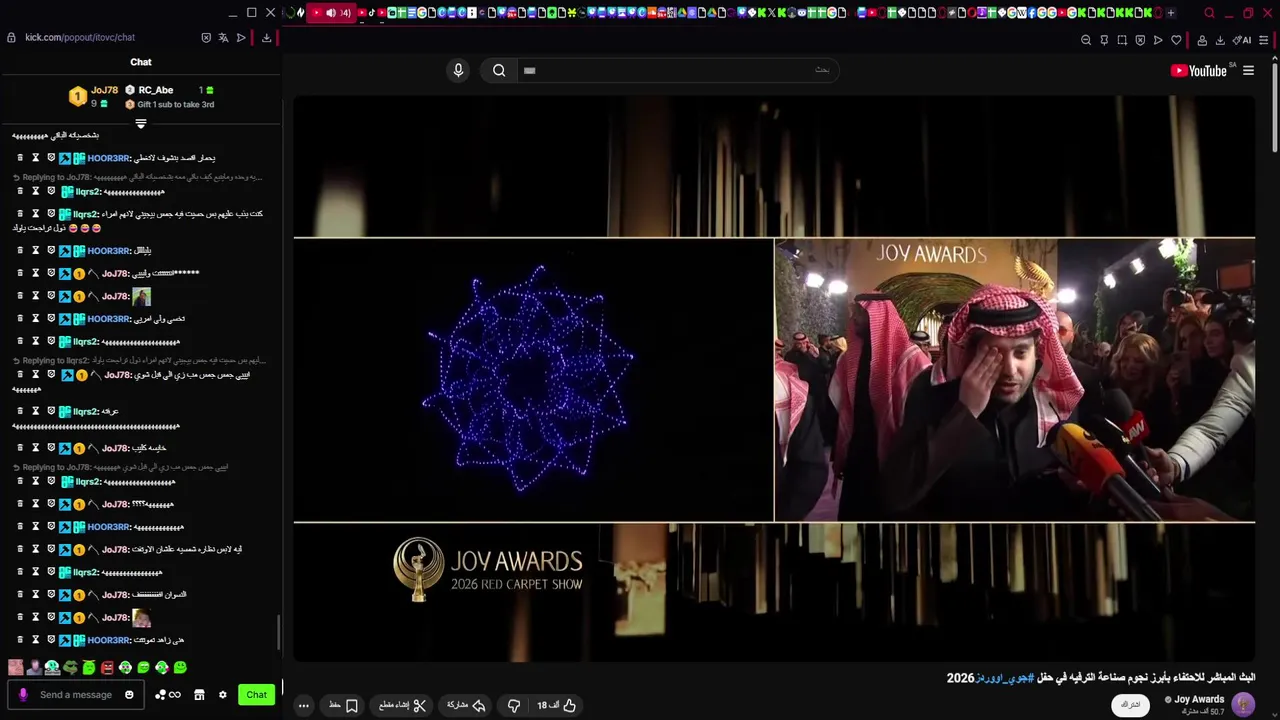
Task: Click the purple microphone in chat input
Action: [23, 695]
